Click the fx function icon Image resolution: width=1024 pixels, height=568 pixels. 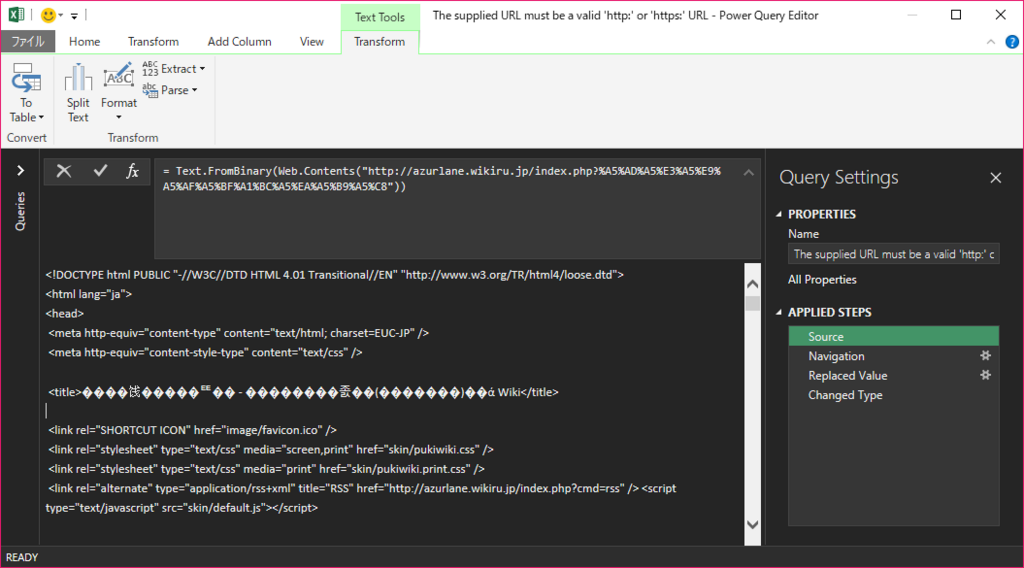pyautogui.click(x=133, y=171)
